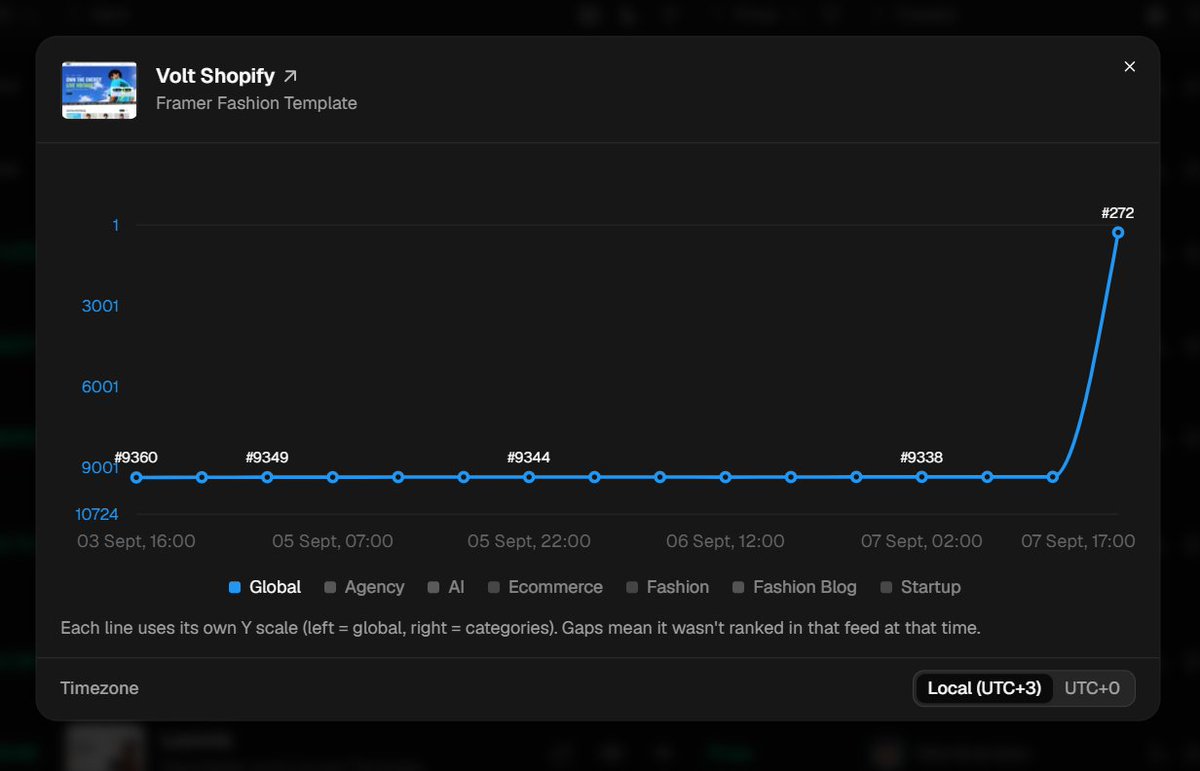The width and height of the screenshot is (1200, 771).
Task: Switch timezone to UTC+0
Action: (1092, 688)
